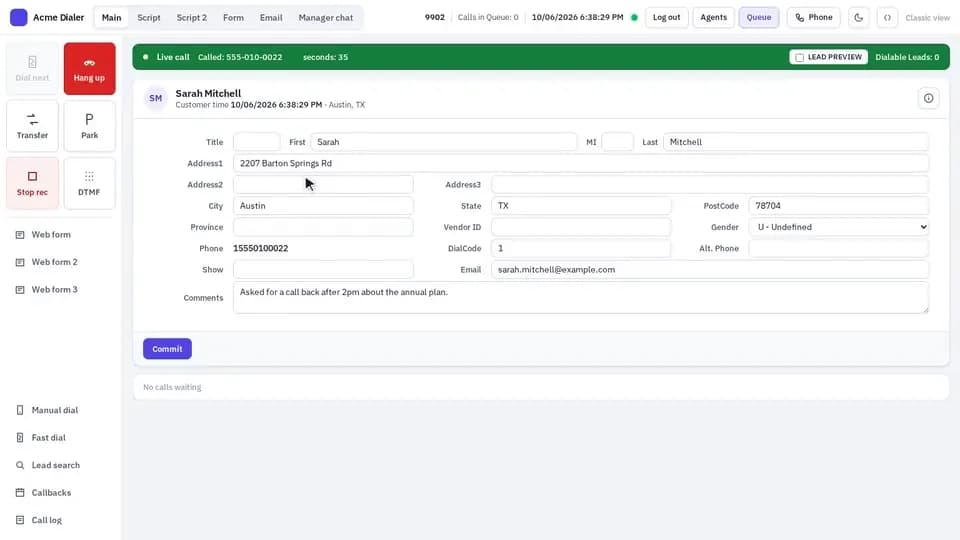Open the DTMF keypad
The image size is (960, 540).
click(89, 183)
